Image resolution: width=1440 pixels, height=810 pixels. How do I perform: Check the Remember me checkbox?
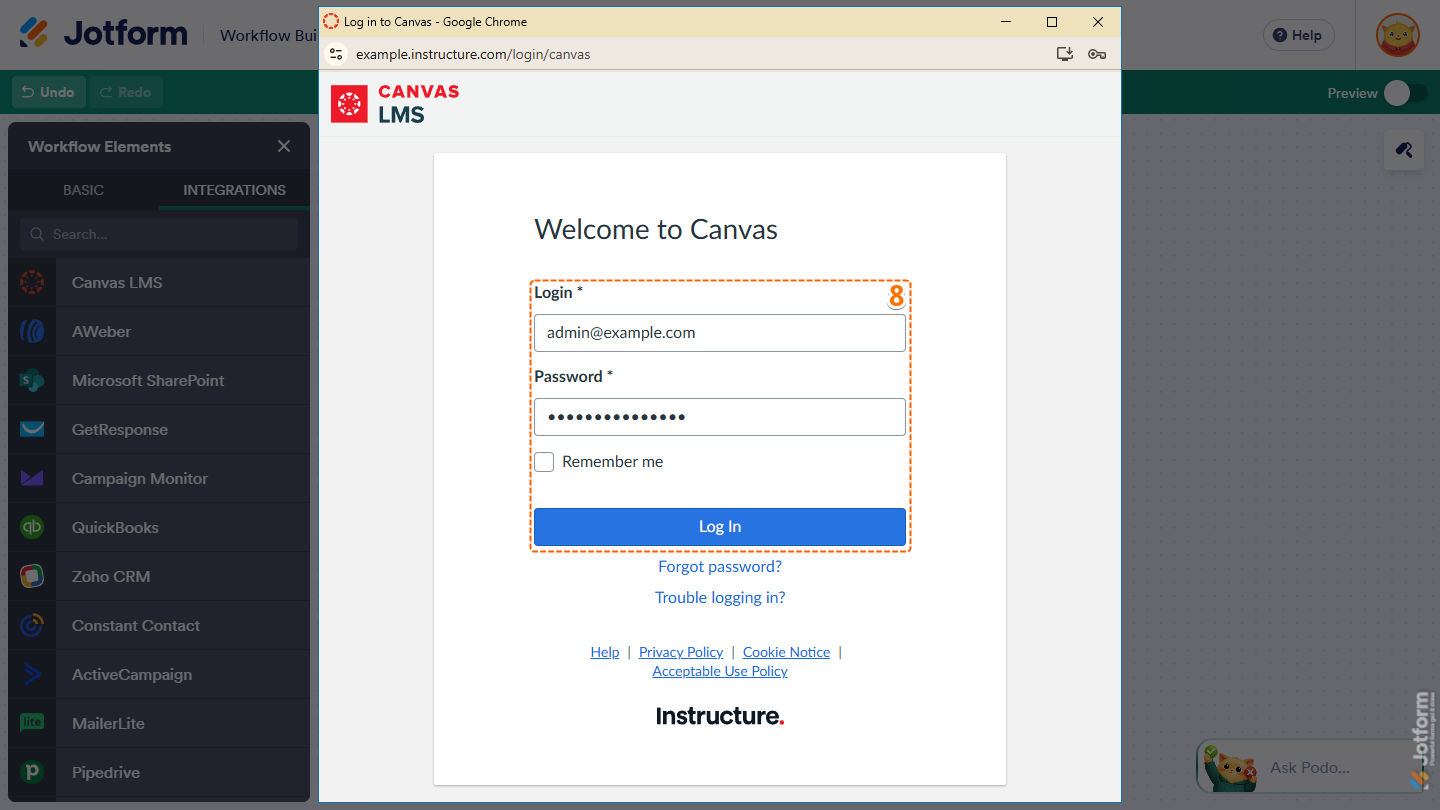pyautogui.click(x=544, y=462)
